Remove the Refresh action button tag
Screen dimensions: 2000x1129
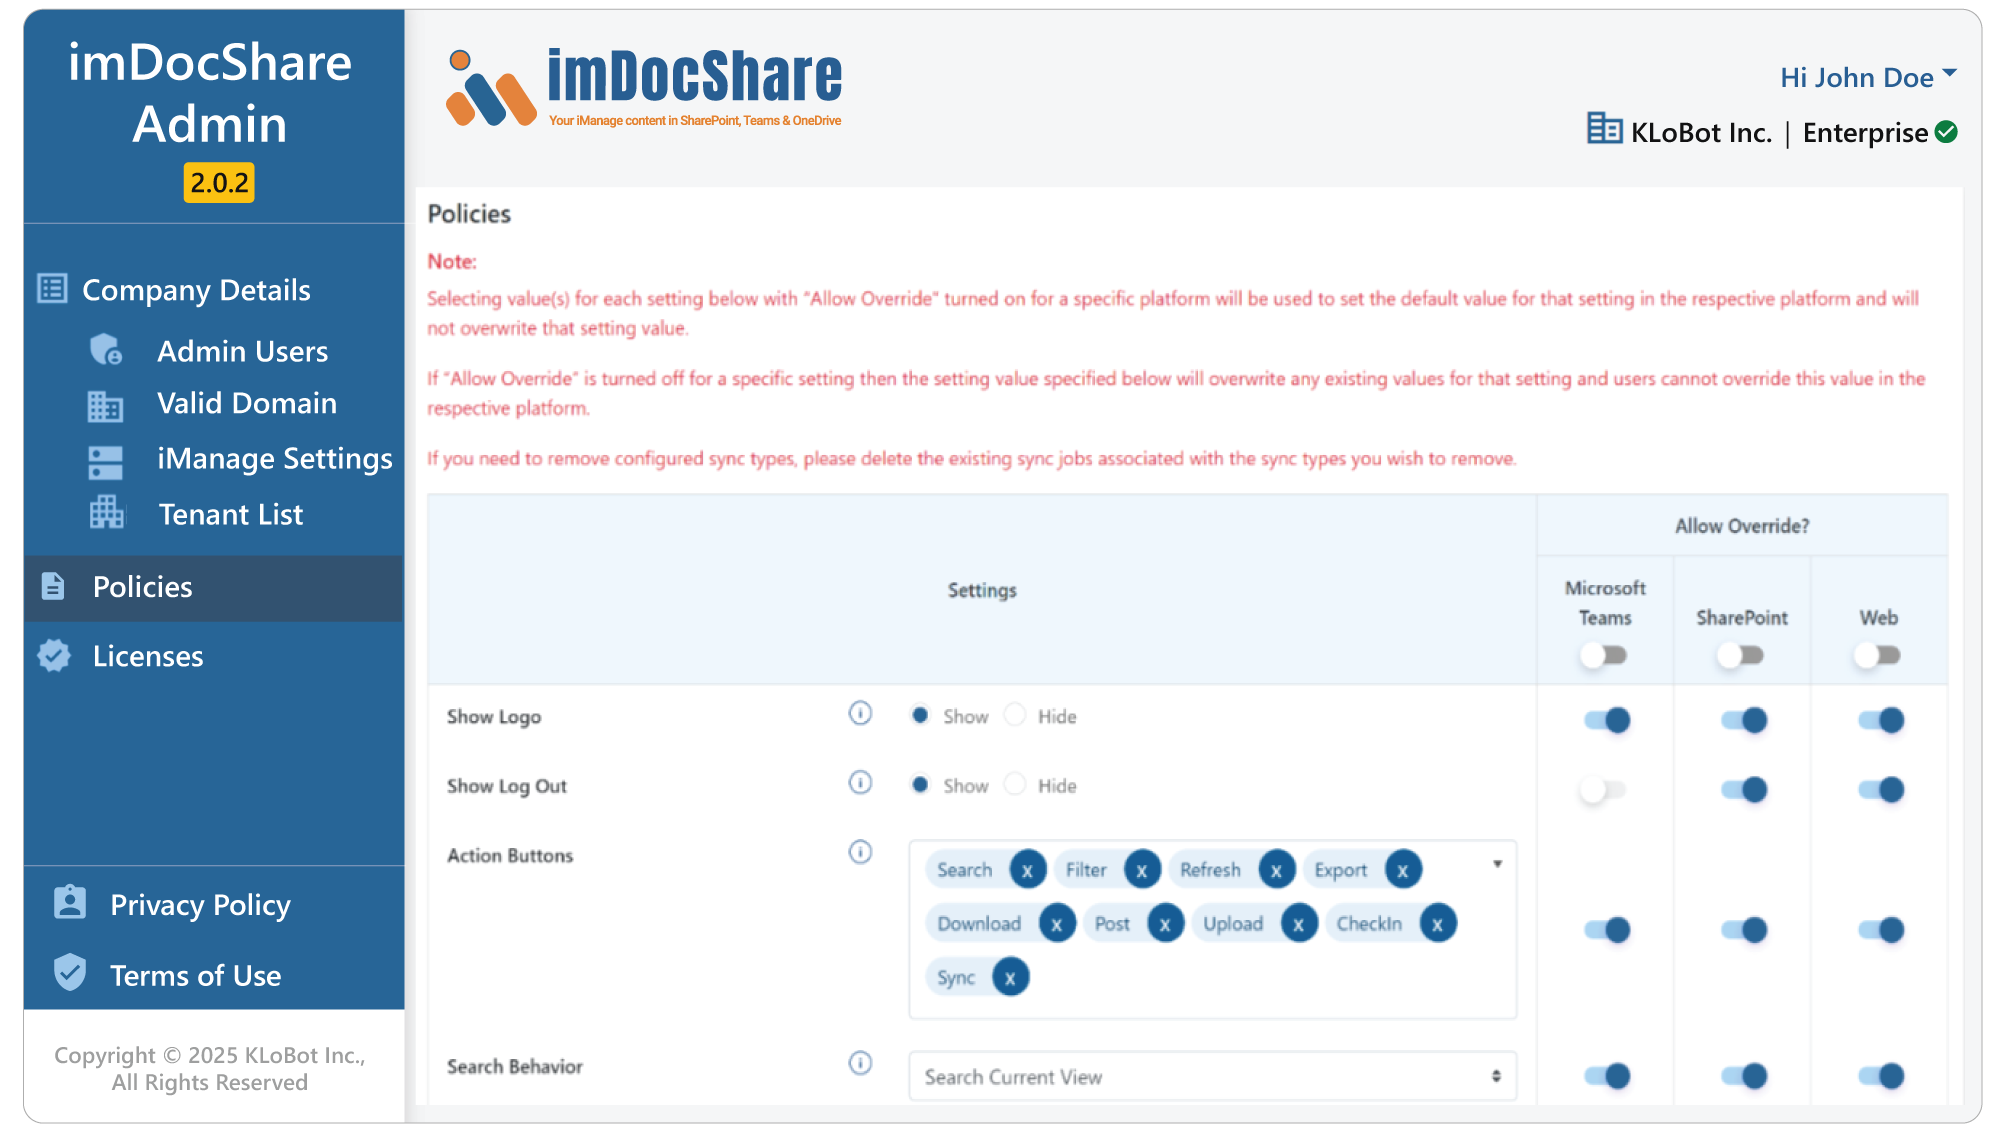[1276, 870]
